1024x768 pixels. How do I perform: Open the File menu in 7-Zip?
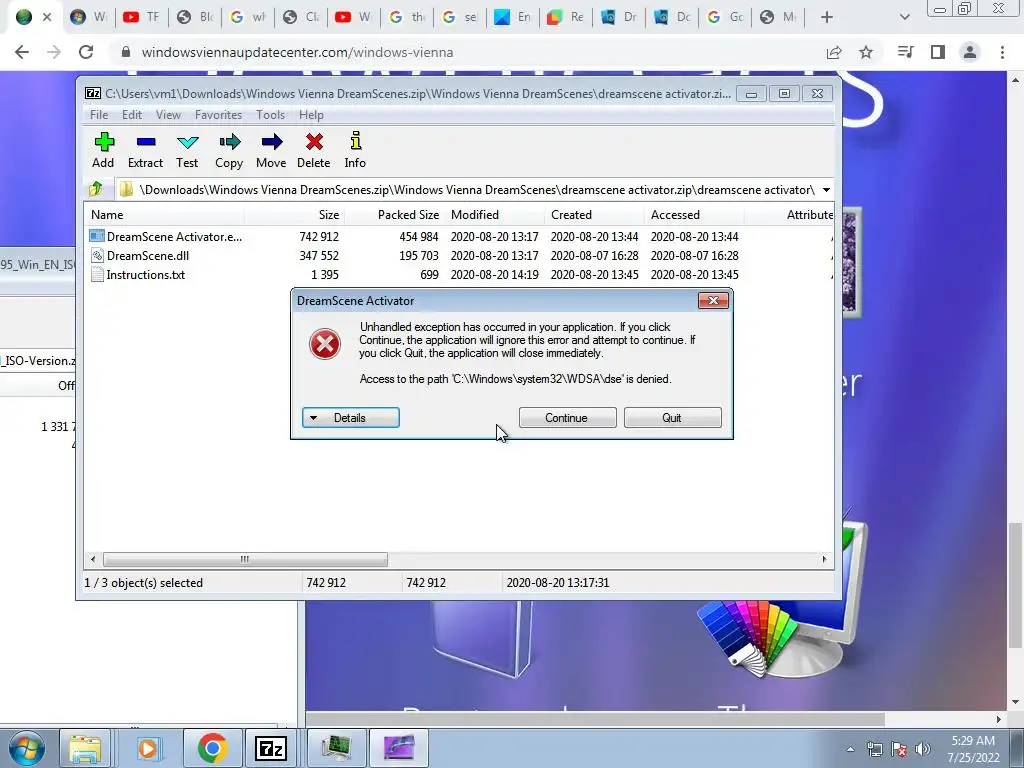point(99,115)
